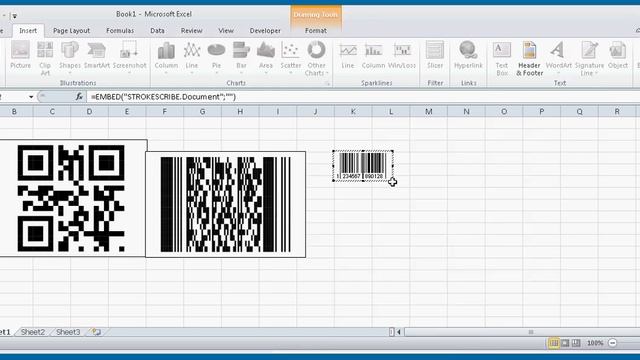Insert a Pie chart

pos(216,58)
